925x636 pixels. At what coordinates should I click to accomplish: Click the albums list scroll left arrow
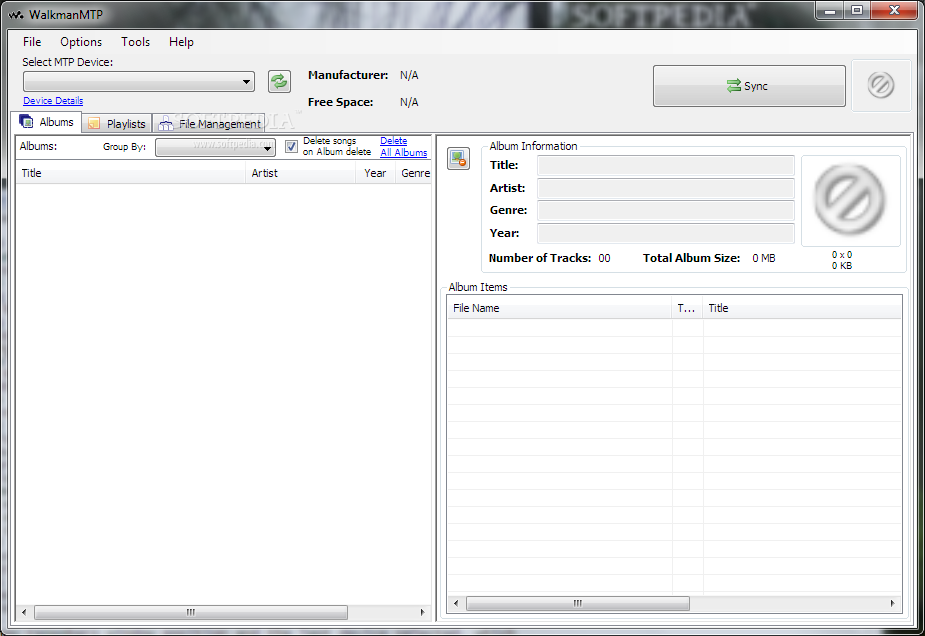[24, 612]
